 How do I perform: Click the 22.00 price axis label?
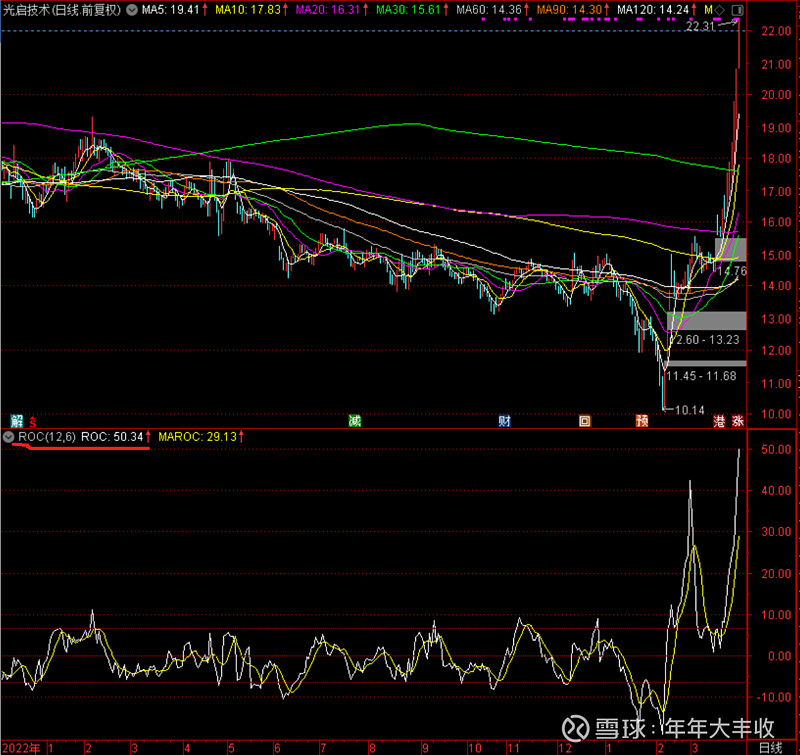(x=776, y=31)
